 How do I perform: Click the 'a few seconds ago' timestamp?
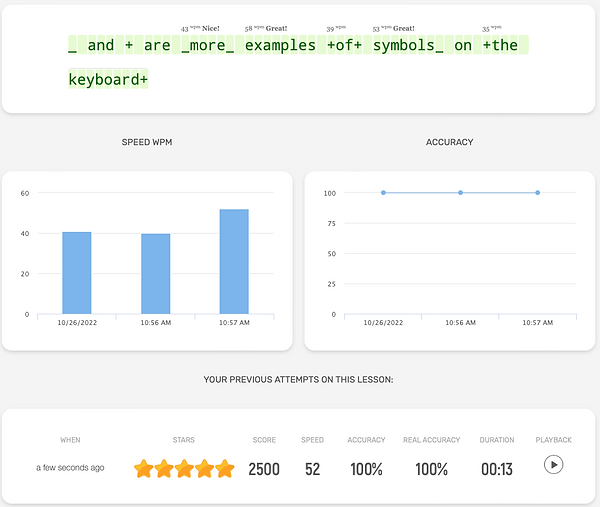click(x=70, y=468)
